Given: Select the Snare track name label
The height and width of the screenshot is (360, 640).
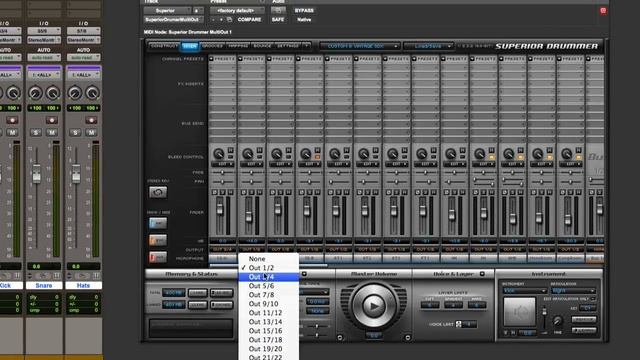Looking at the screenshot, I should [x=44, y=286].
